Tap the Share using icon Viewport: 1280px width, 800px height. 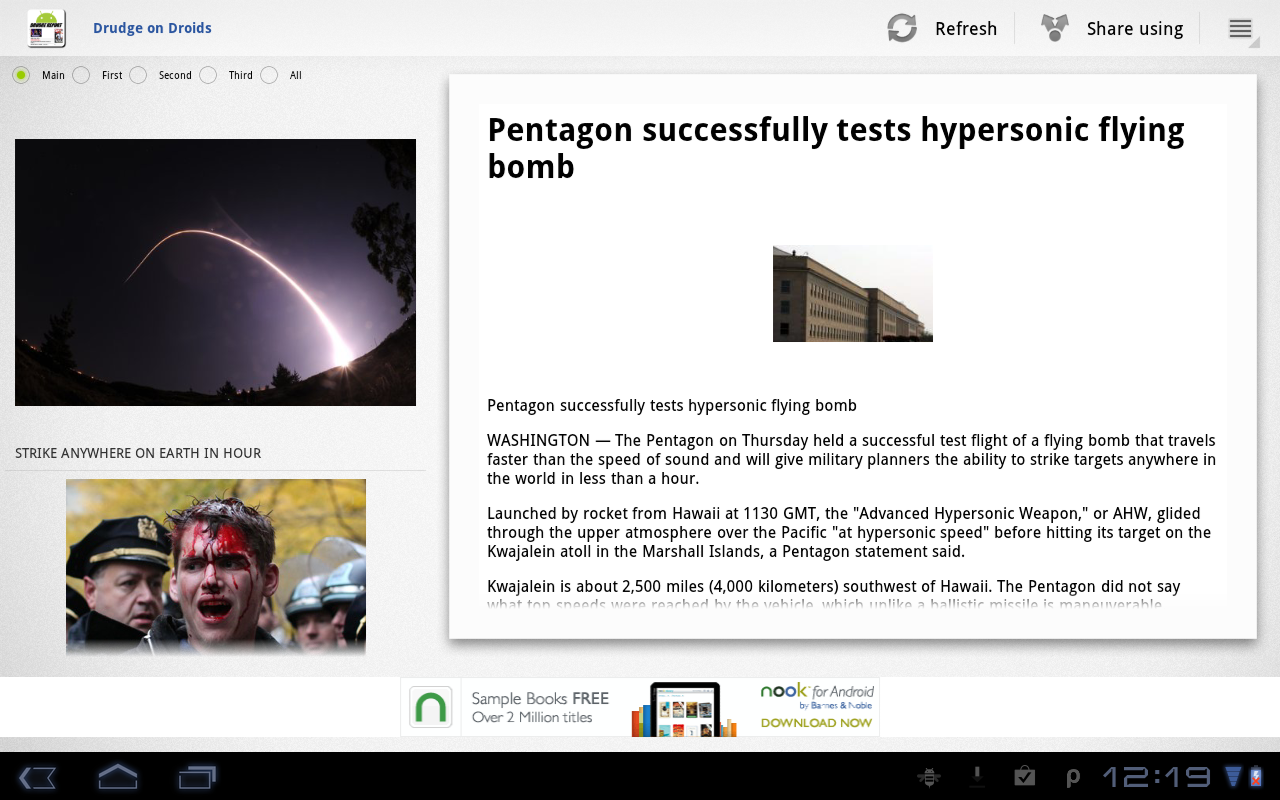[1054, 28]
